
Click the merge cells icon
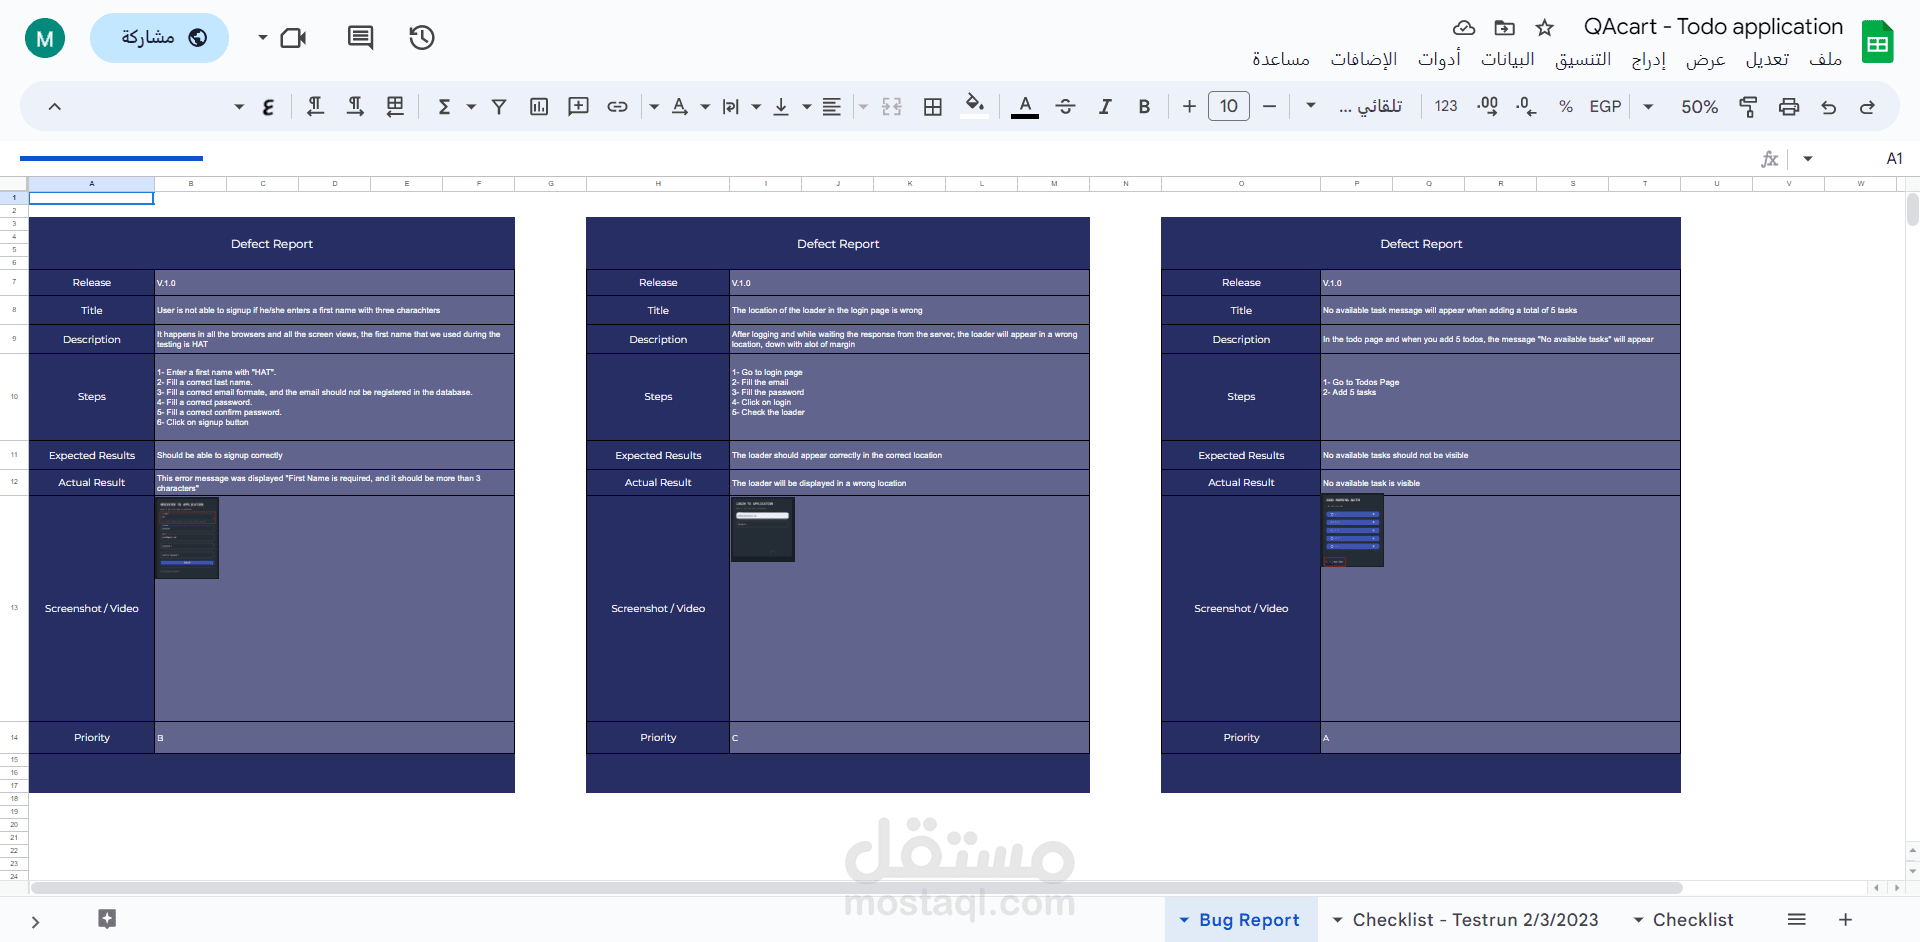click(x=892, y=107)
